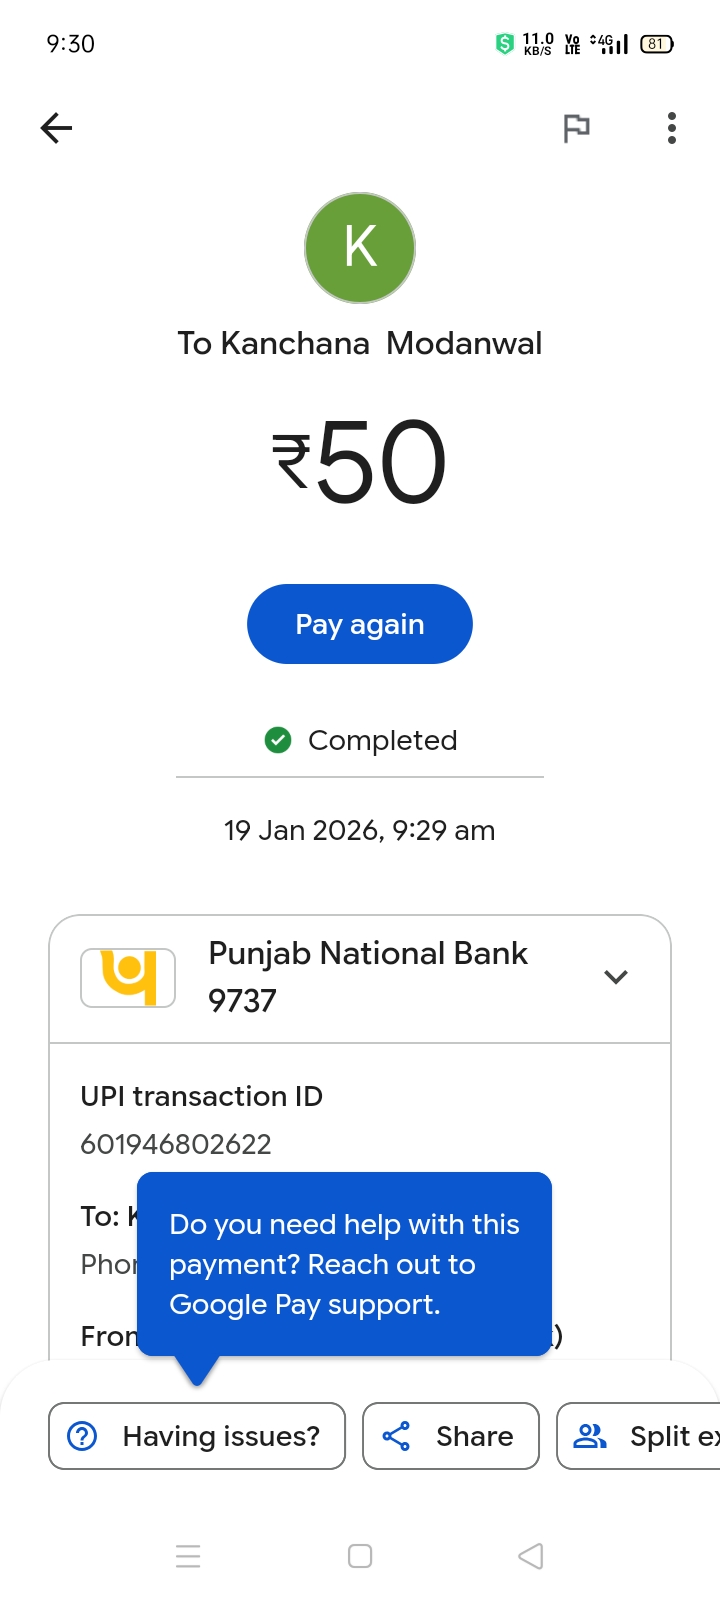This screenshot has width=720, height=1600.
Task: Tap the recipient name Kanchana Modanwal
Action: 360,343
